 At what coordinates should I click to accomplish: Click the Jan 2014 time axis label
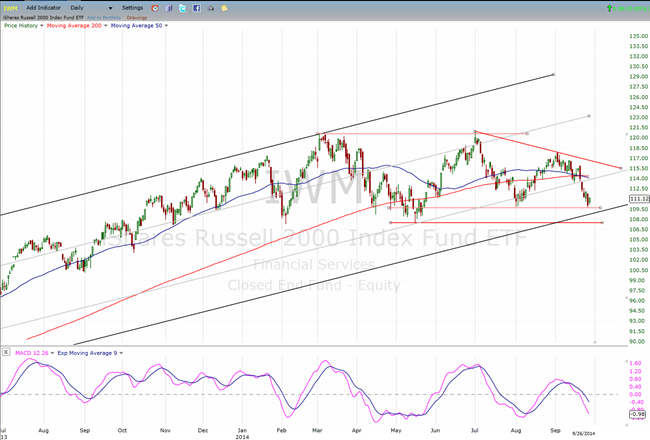tap(243, 433)
